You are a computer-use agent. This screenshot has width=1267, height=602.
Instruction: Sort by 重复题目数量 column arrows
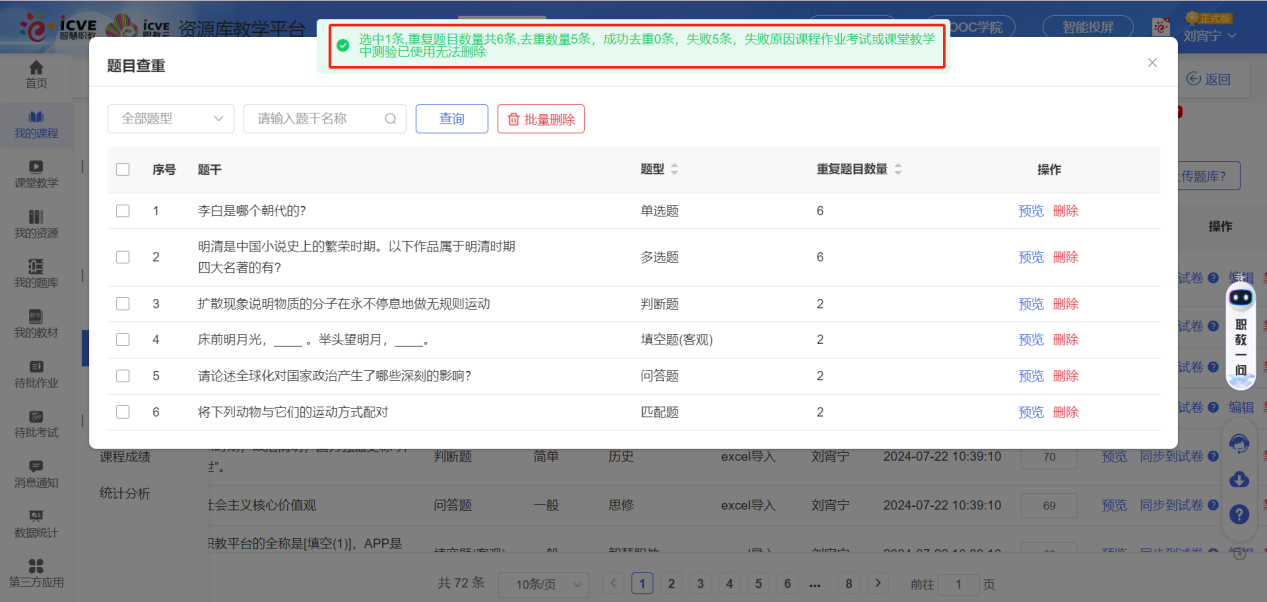coord(897,170)
